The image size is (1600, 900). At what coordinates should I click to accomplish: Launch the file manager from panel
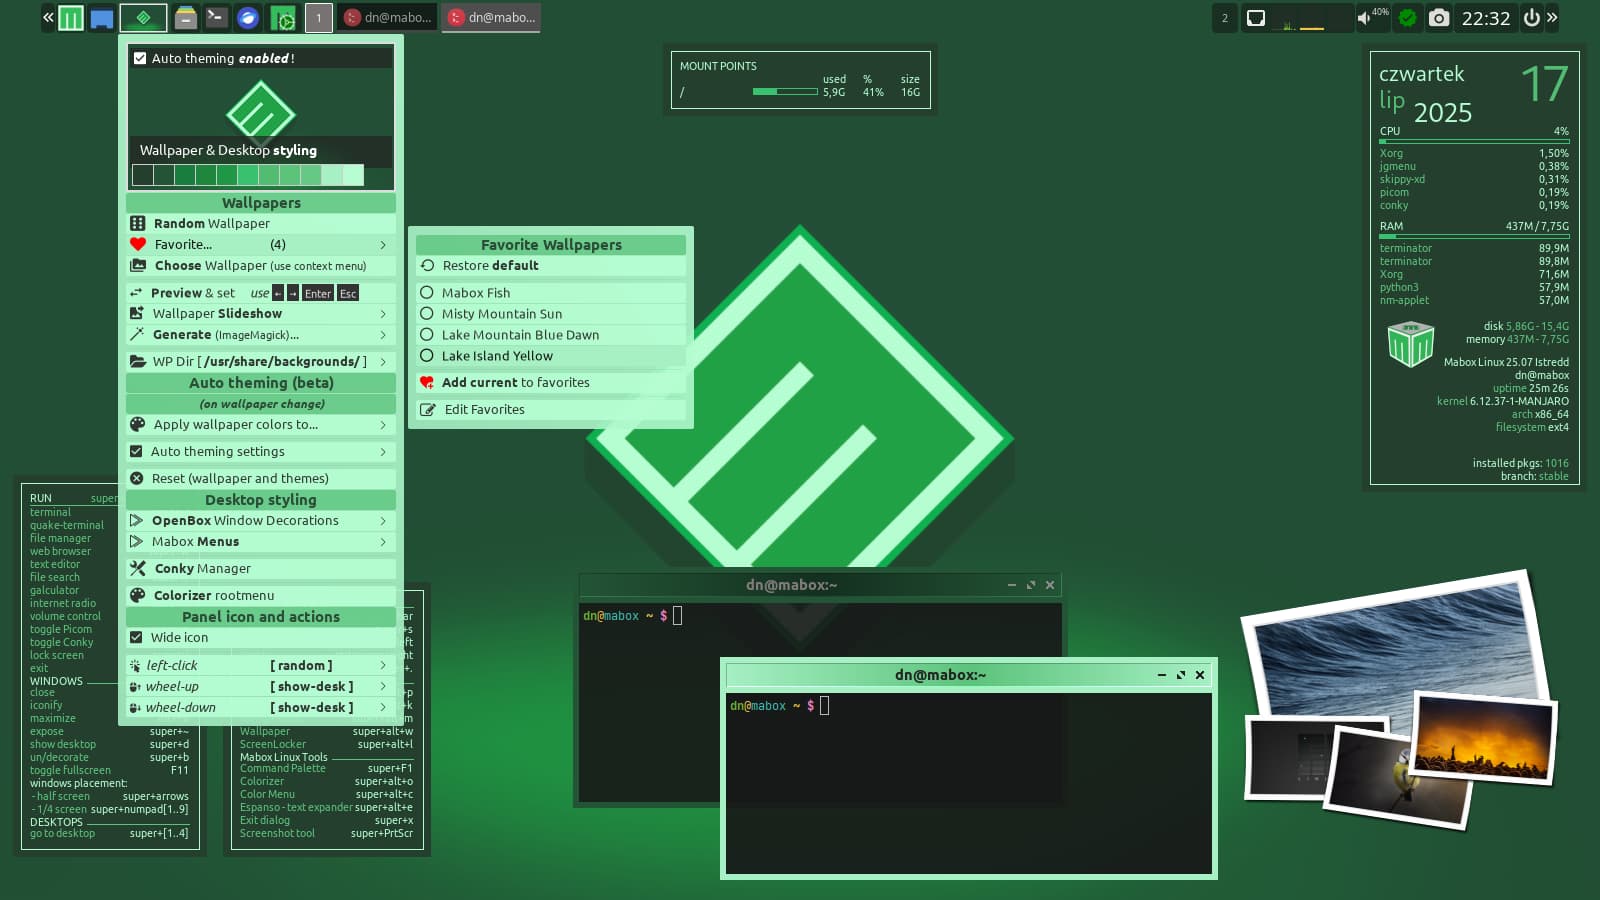click(185, 18)
